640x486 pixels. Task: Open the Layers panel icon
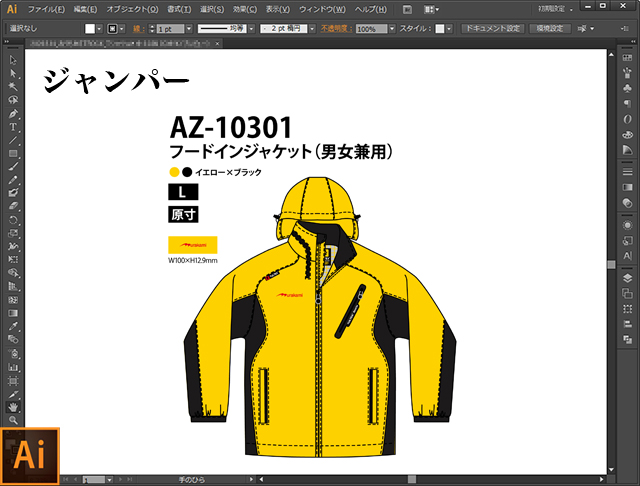pos(627,277)
